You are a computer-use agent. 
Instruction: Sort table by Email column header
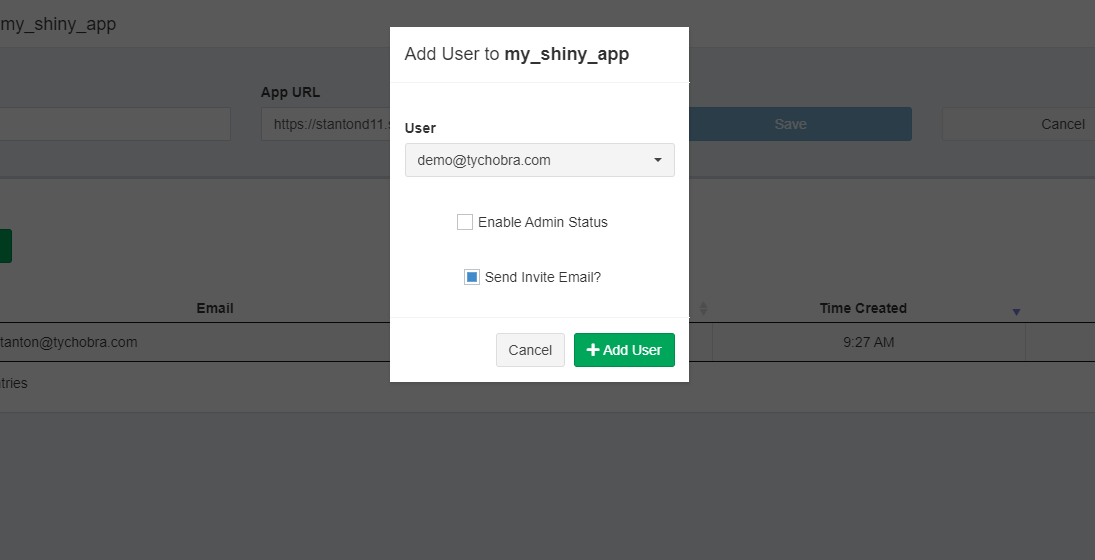coord(214,308)
